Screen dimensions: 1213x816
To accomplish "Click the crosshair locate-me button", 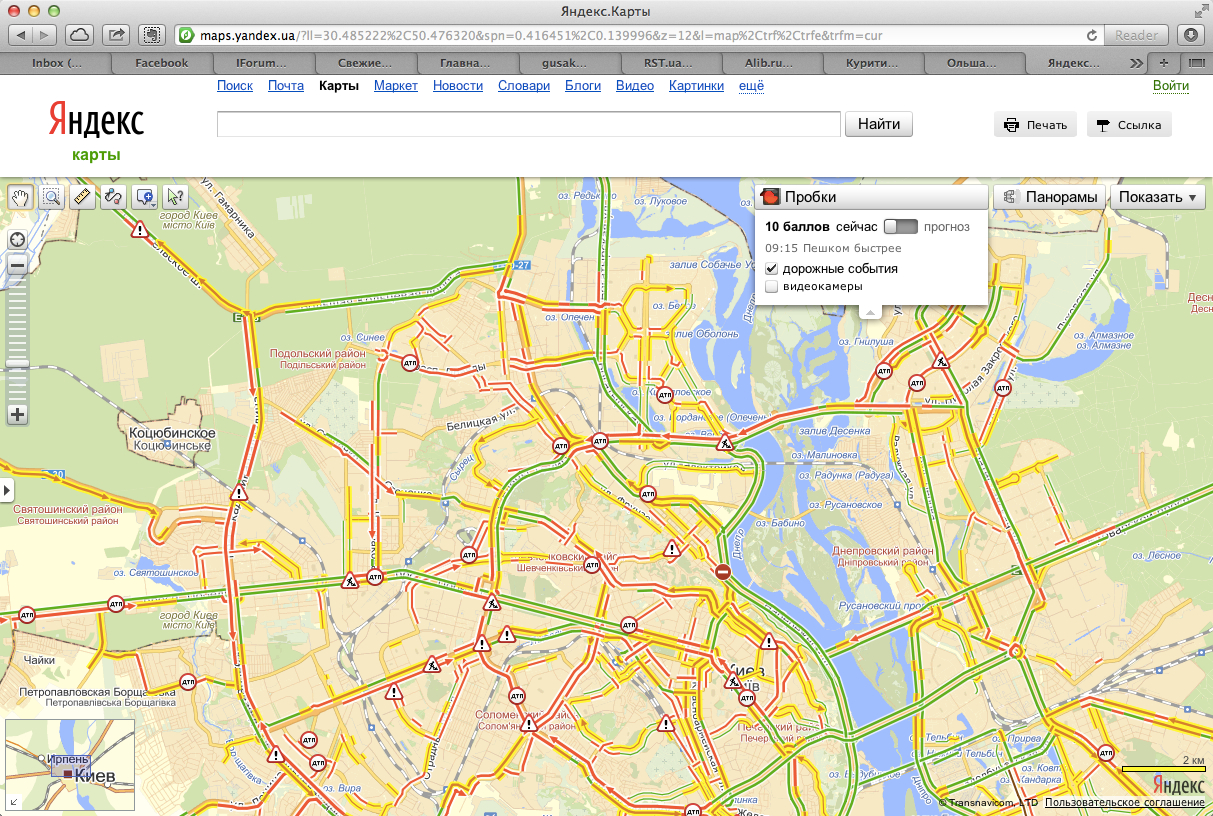I will (17, 240).
